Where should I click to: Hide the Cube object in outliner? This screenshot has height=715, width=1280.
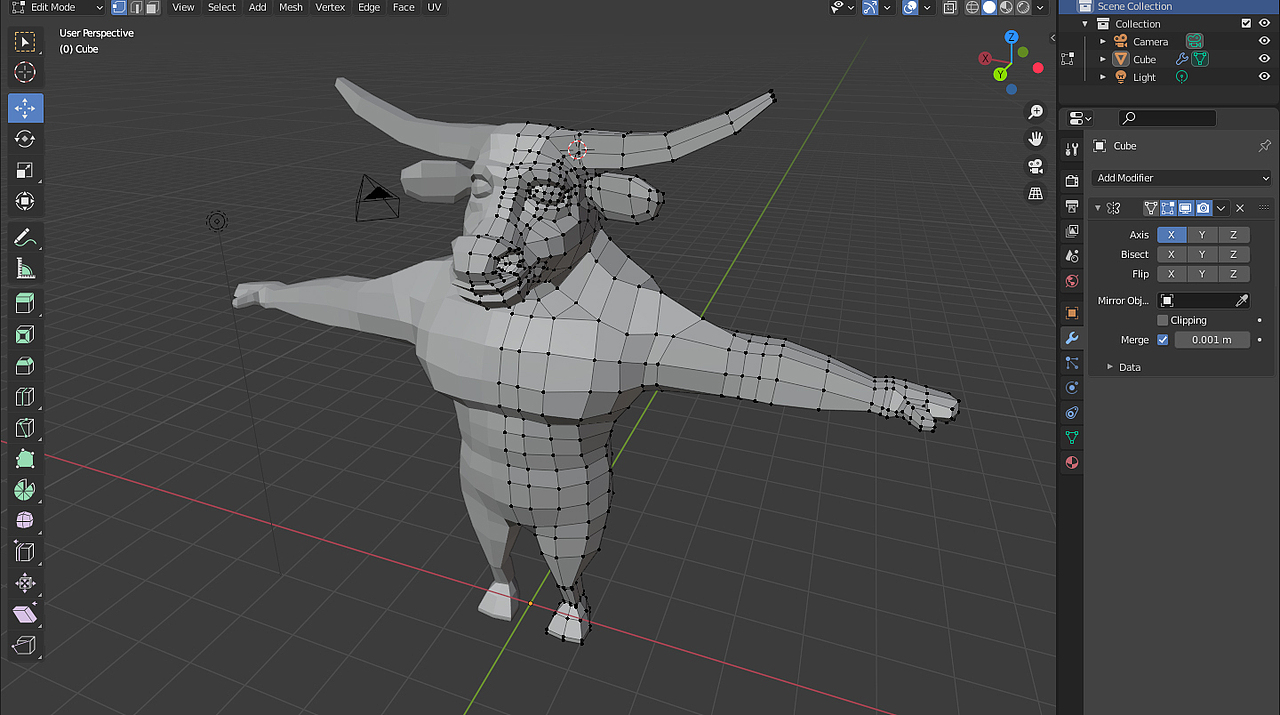(1264, 59)
